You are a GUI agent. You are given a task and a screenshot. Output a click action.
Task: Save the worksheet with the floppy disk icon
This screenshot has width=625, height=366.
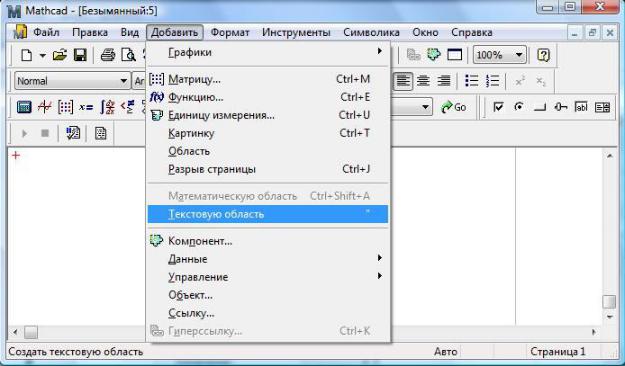tap(80, 55)
